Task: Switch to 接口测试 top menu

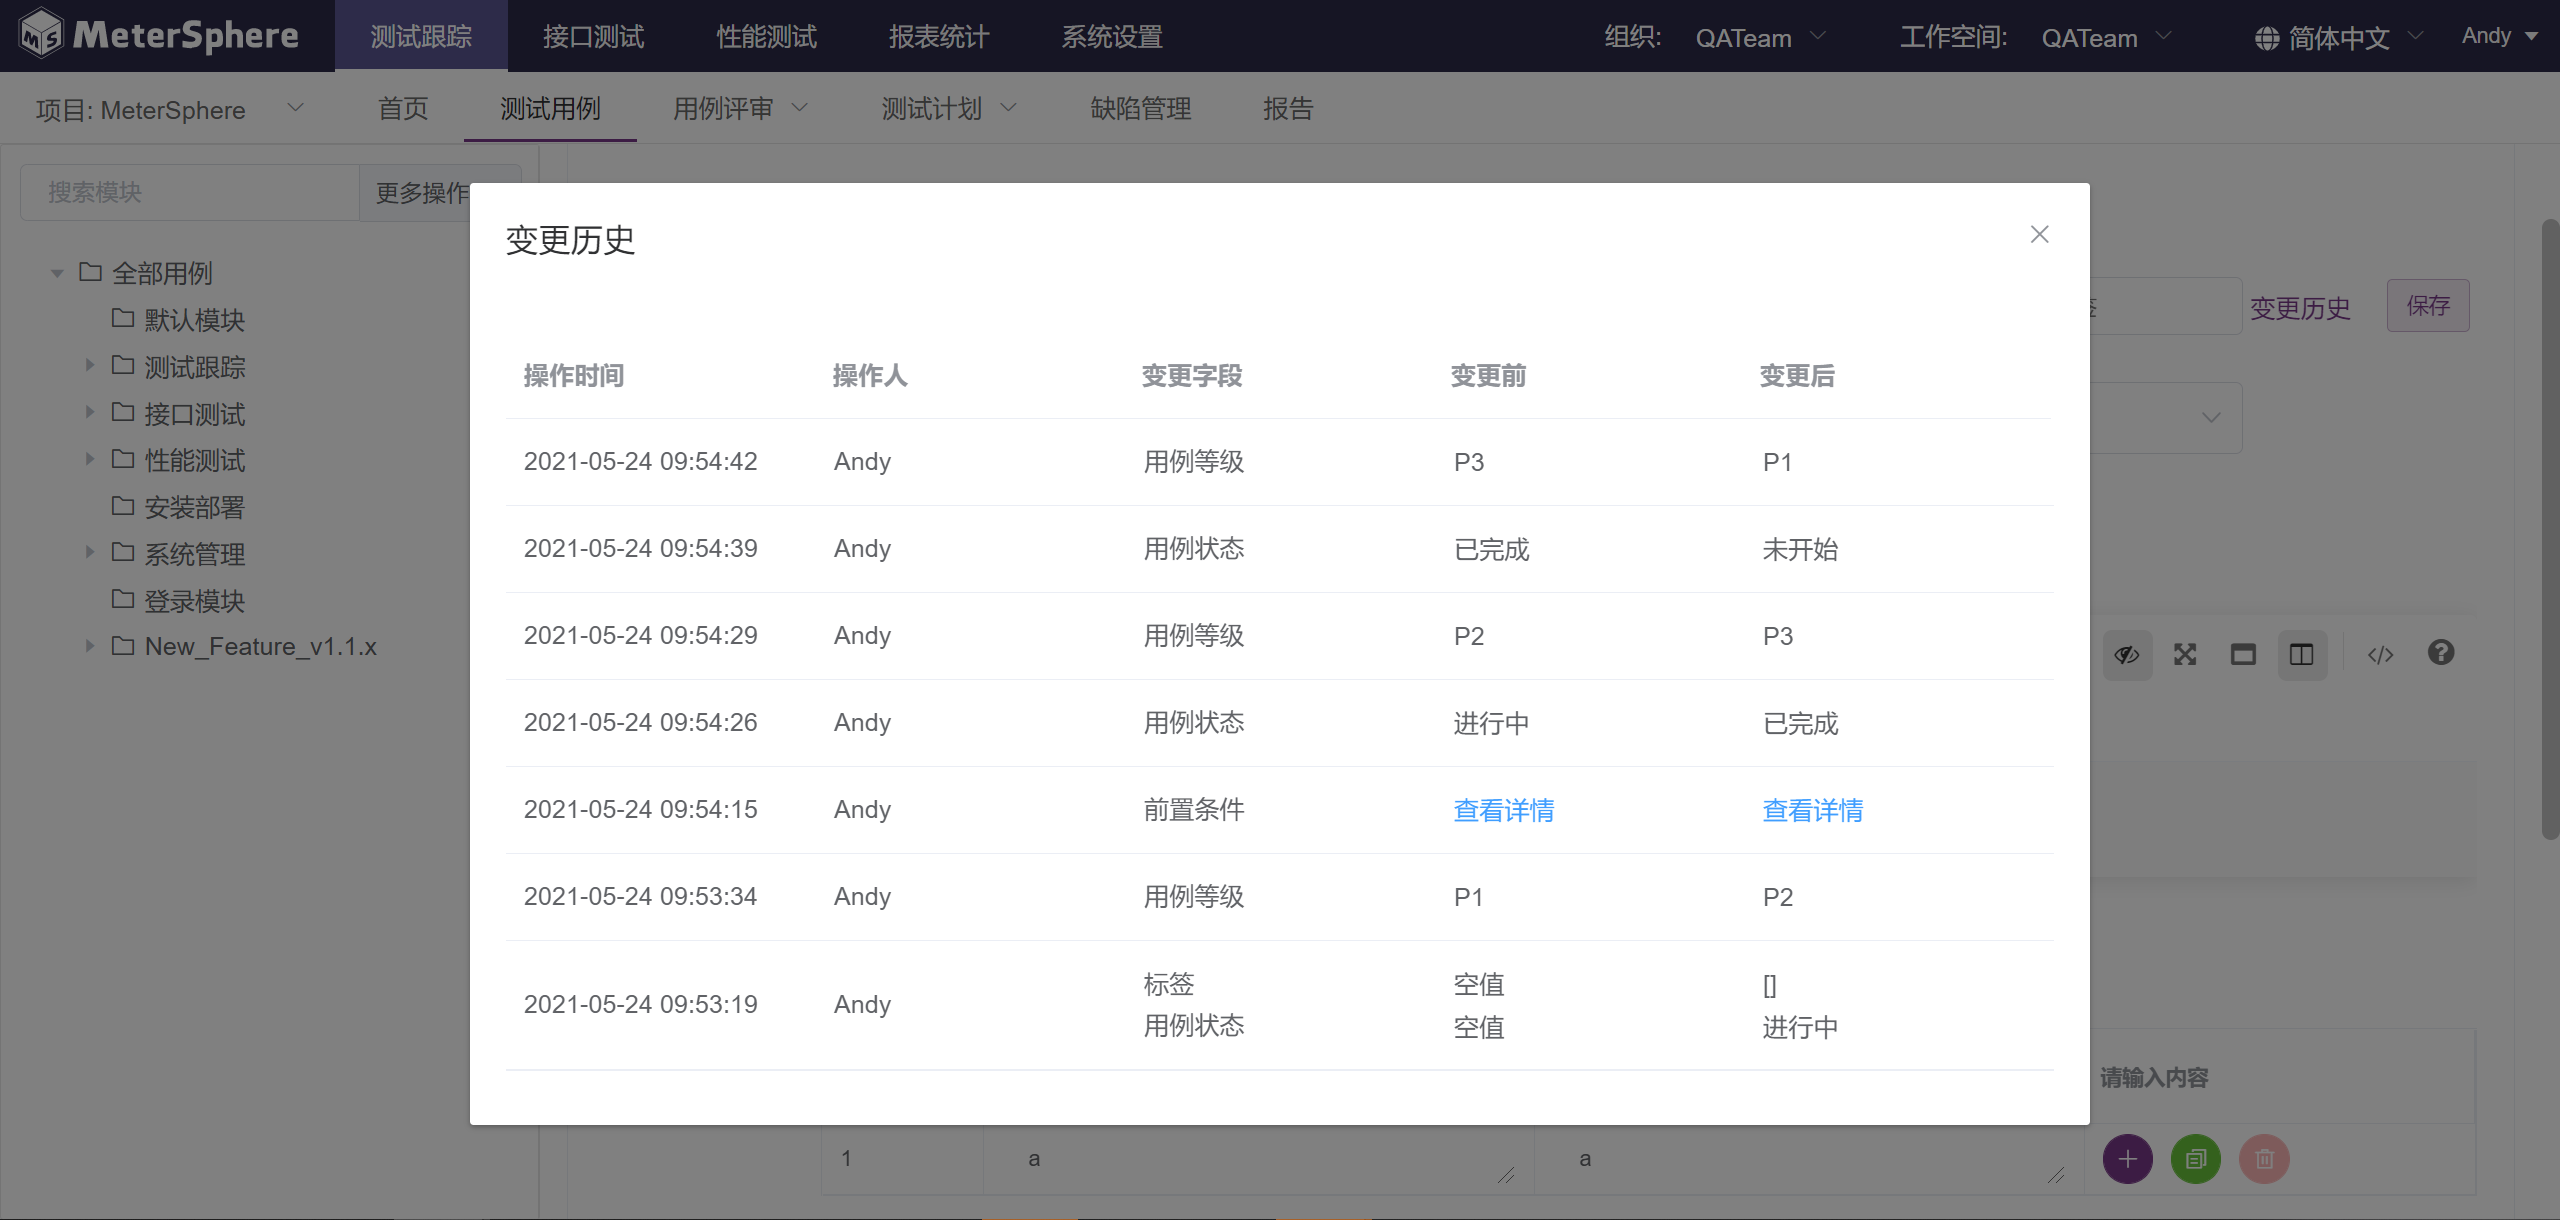Action: point(594,36)
